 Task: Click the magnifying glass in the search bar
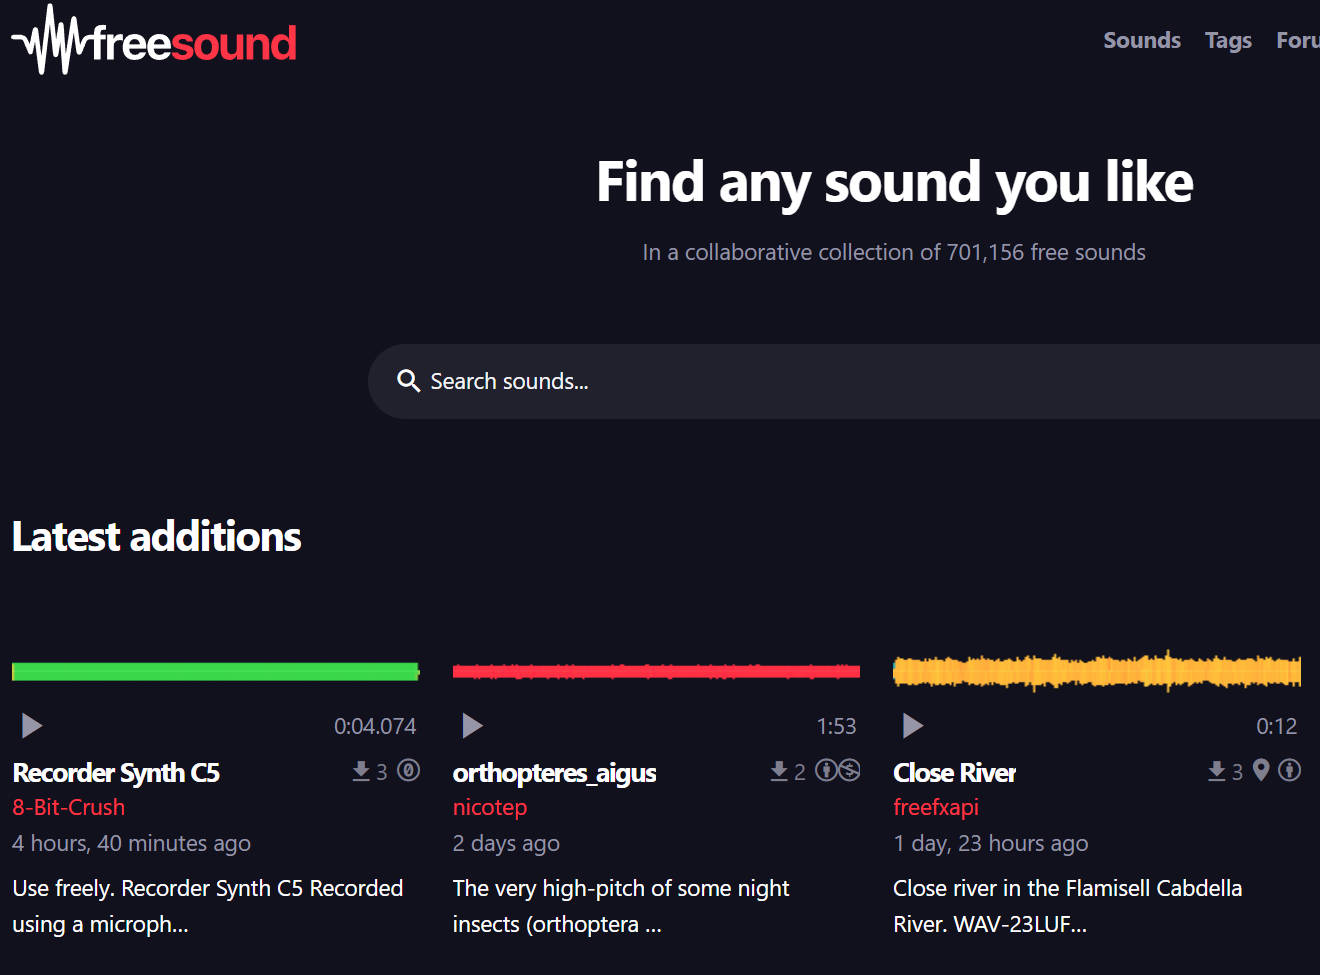tap(408, 381)
